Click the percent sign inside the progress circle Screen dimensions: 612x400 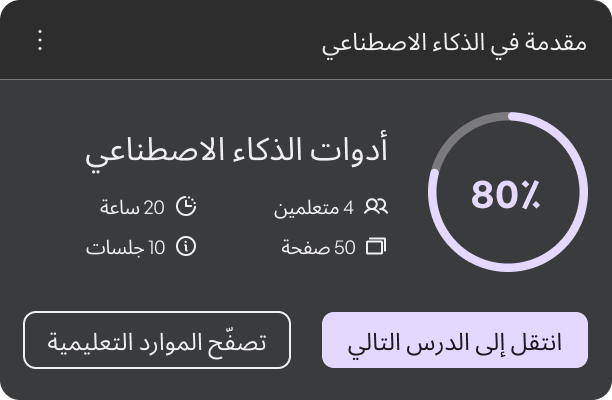click(x=527, y=194)
